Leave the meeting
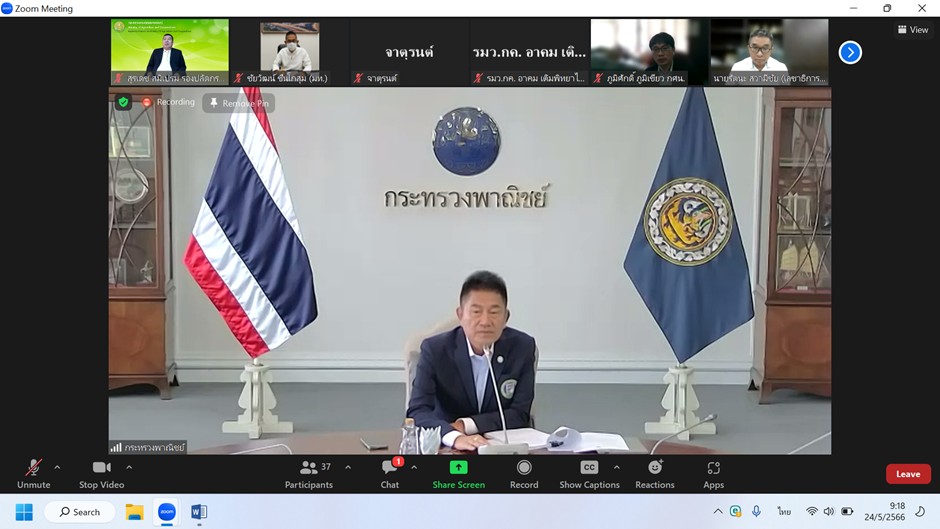 (x=908, y=474)
